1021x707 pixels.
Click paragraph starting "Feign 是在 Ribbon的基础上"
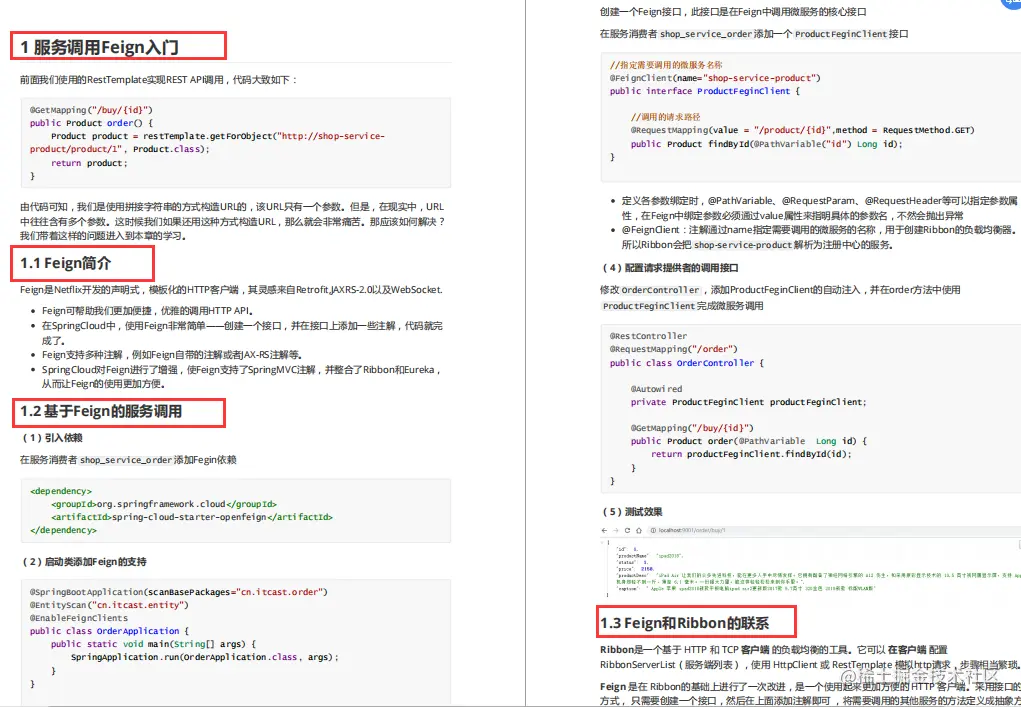pyautogui.click(x=810, y=694)
